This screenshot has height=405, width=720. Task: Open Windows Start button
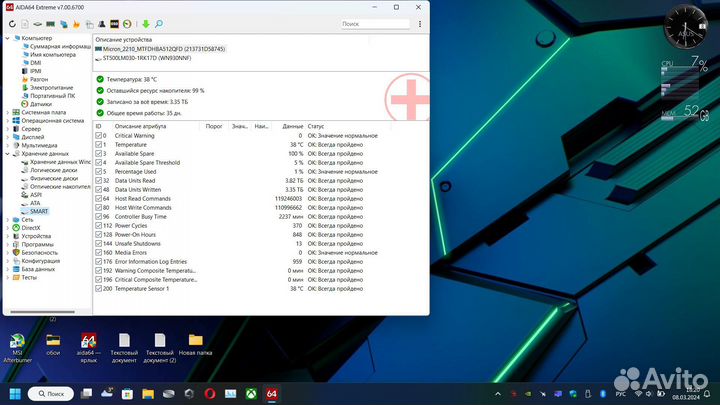15,394
